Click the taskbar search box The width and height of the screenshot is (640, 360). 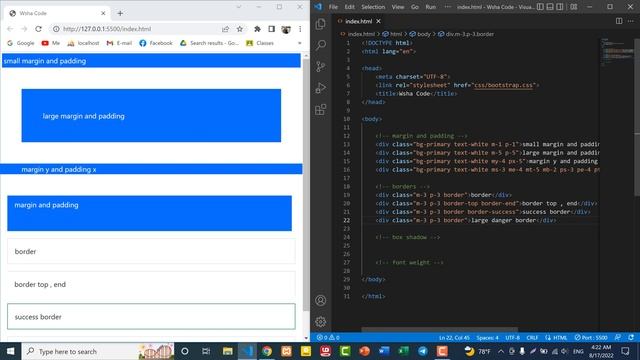tap(98, 351)
